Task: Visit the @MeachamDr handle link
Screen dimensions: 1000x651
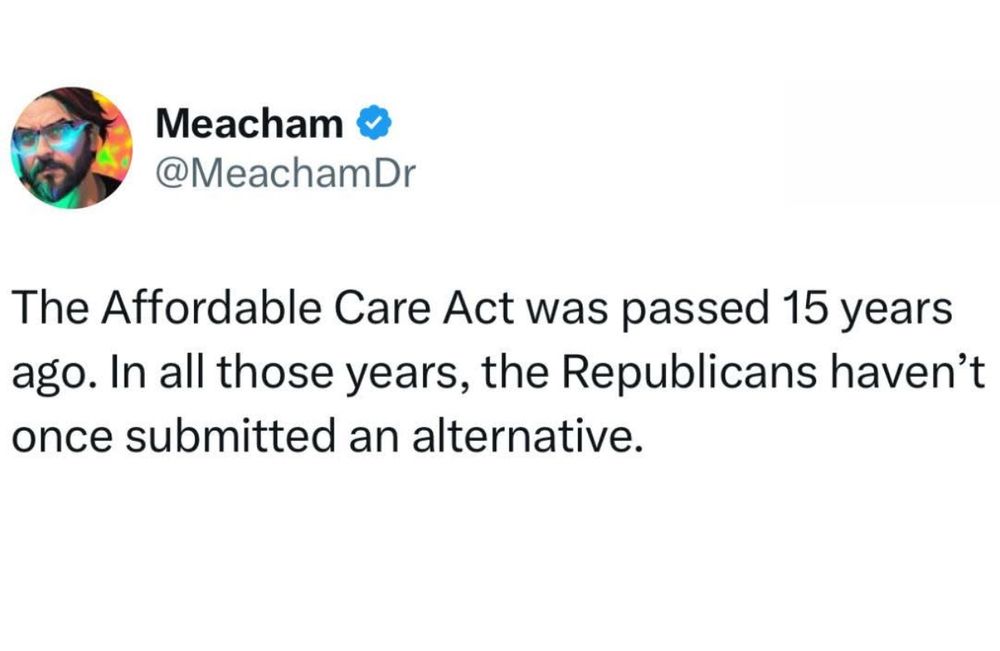Action: point(286,172)
